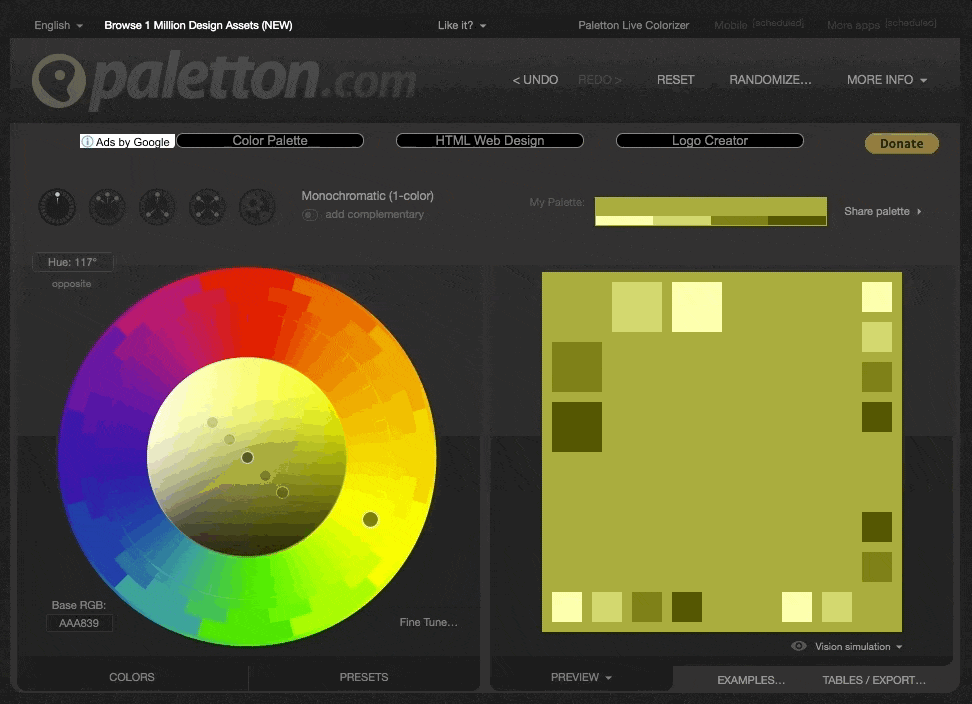Click the large lightest yellow preview square
Viewport: 972px width, 704px height.
697,307
